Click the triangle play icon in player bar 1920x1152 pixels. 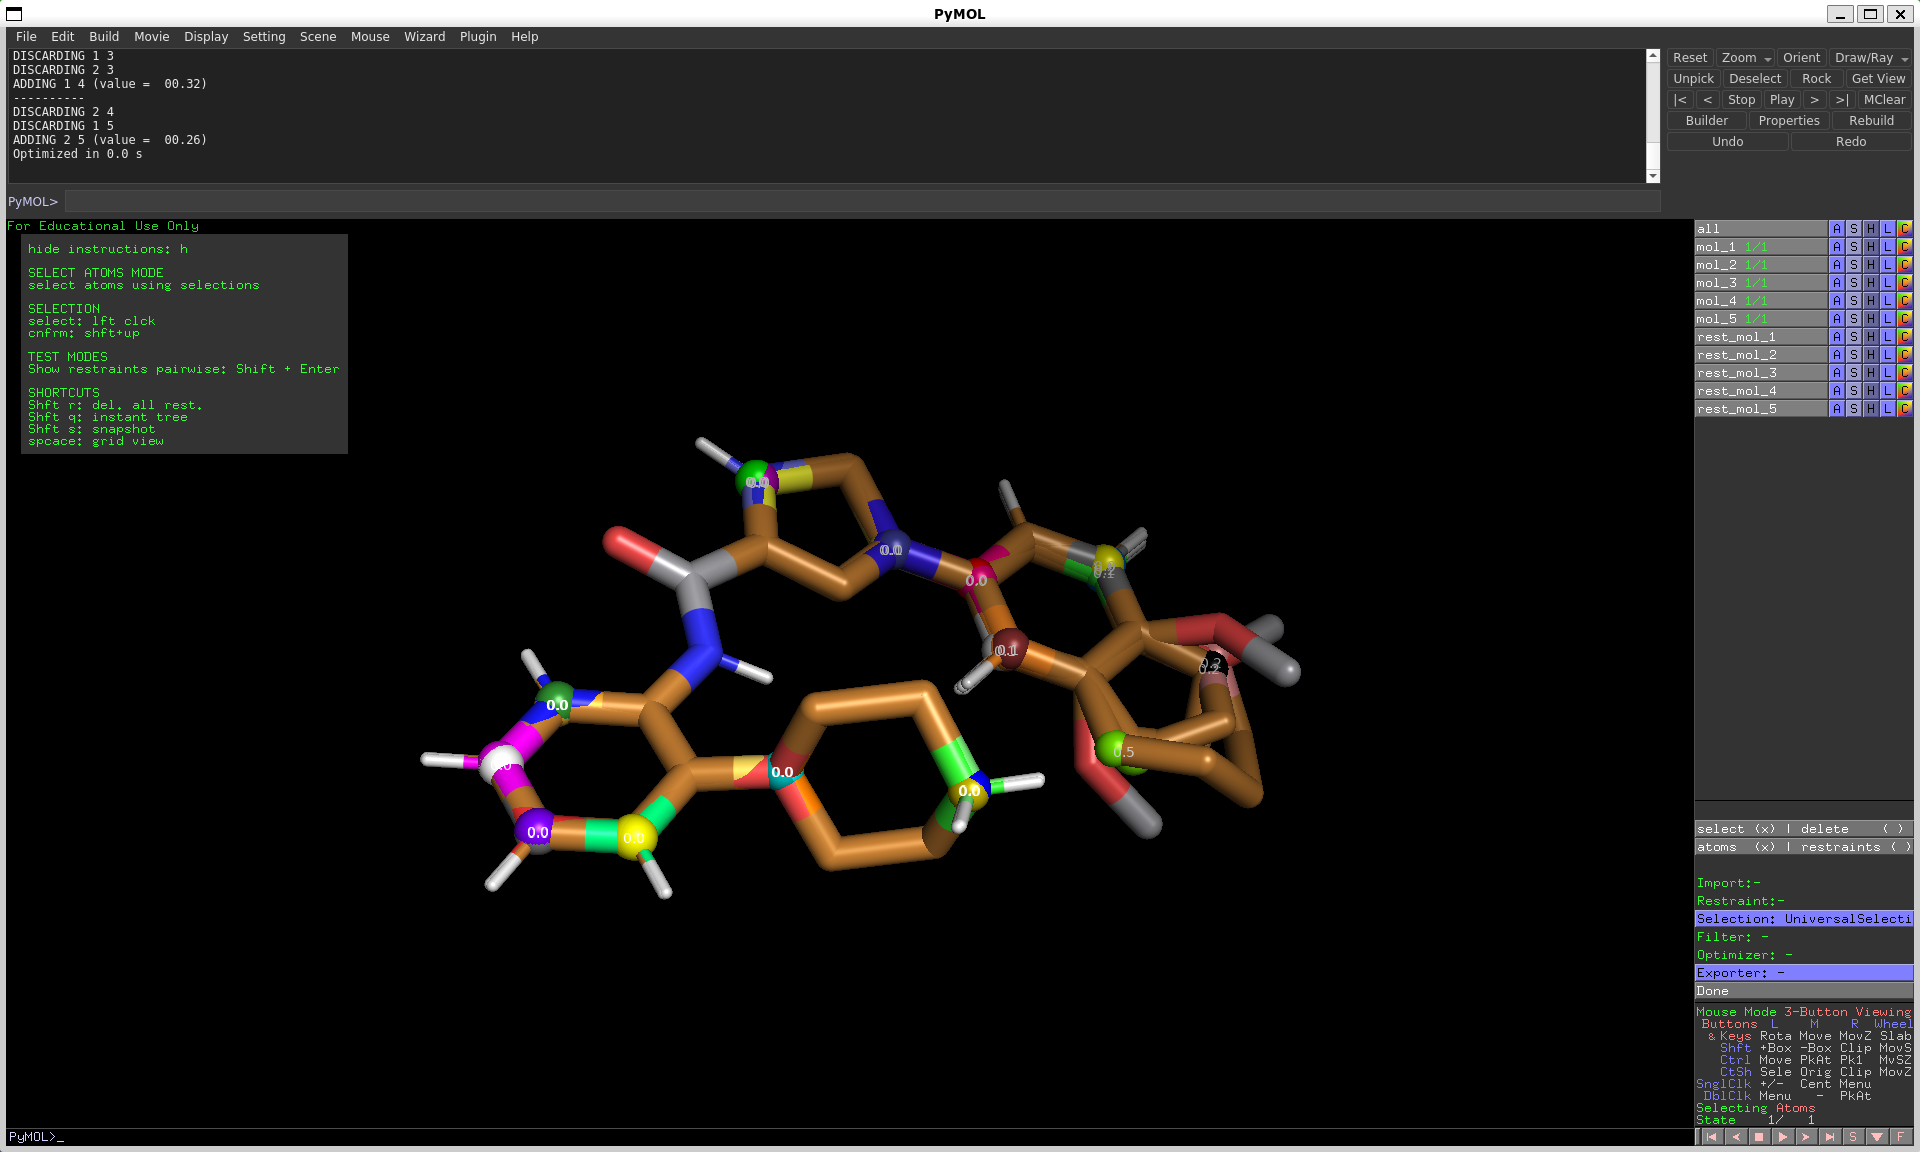pos(1782,1137)
